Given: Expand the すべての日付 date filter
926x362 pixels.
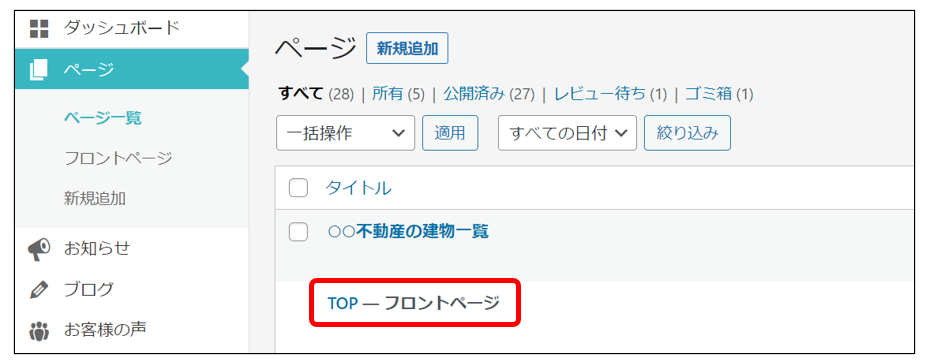Looking at the screenshot, I should coord(568,133).
